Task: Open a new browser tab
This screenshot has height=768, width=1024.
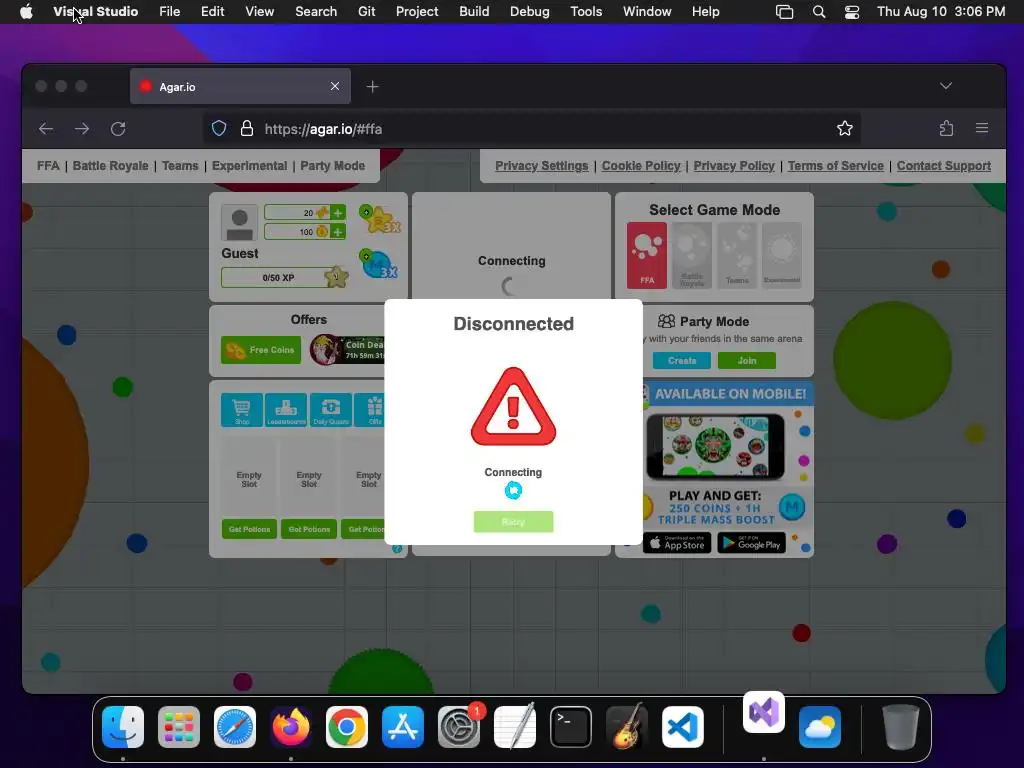Action: coord(372,86)
